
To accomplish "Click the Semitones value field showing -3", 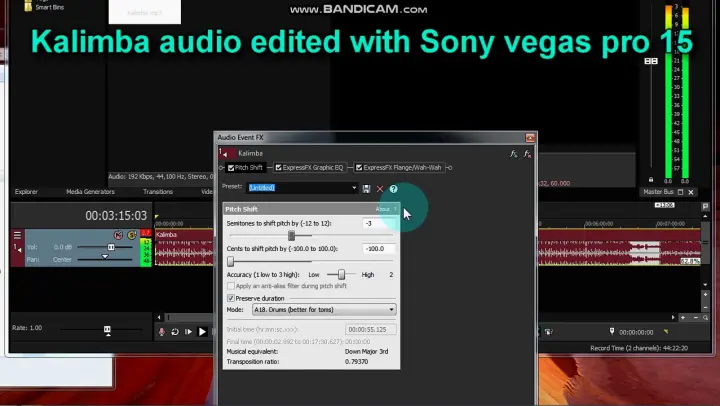I will pos(378,223).
